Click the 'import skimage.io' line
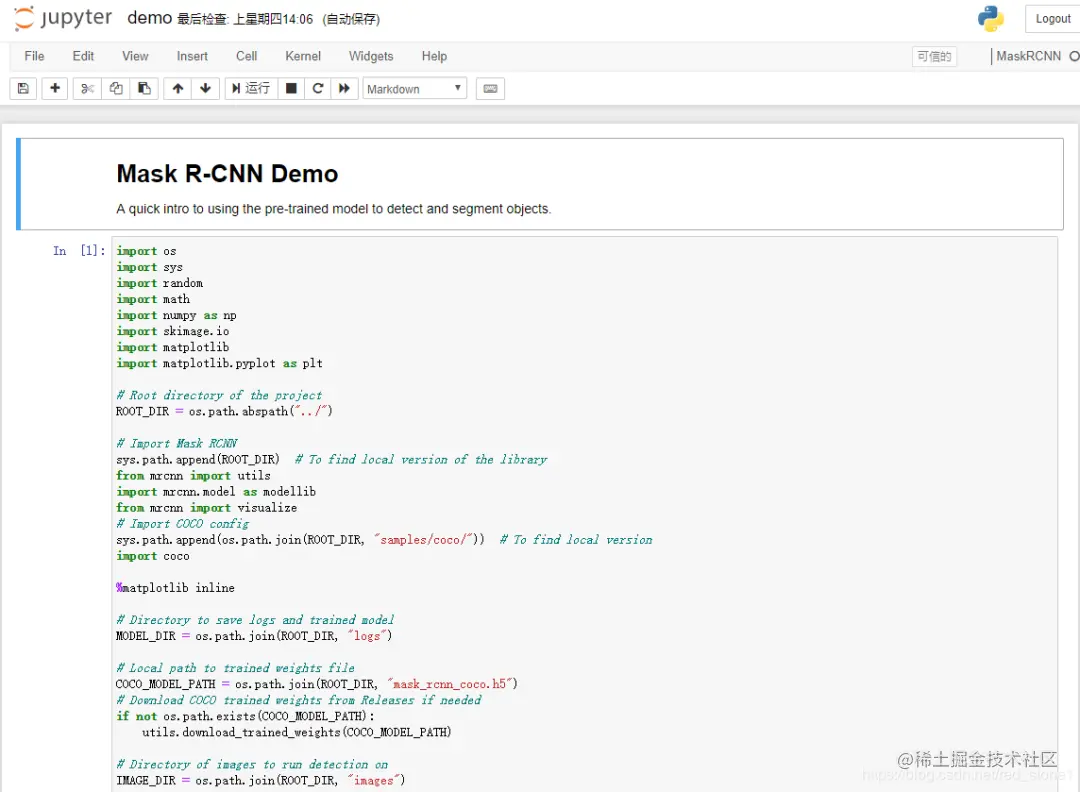The height and width of the screenshot is (792, 1080). click(x=173, y=331)
